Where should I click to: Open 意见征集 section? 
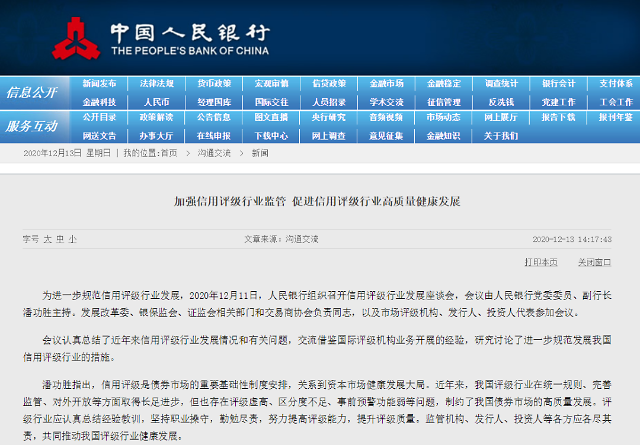(387, 136)
